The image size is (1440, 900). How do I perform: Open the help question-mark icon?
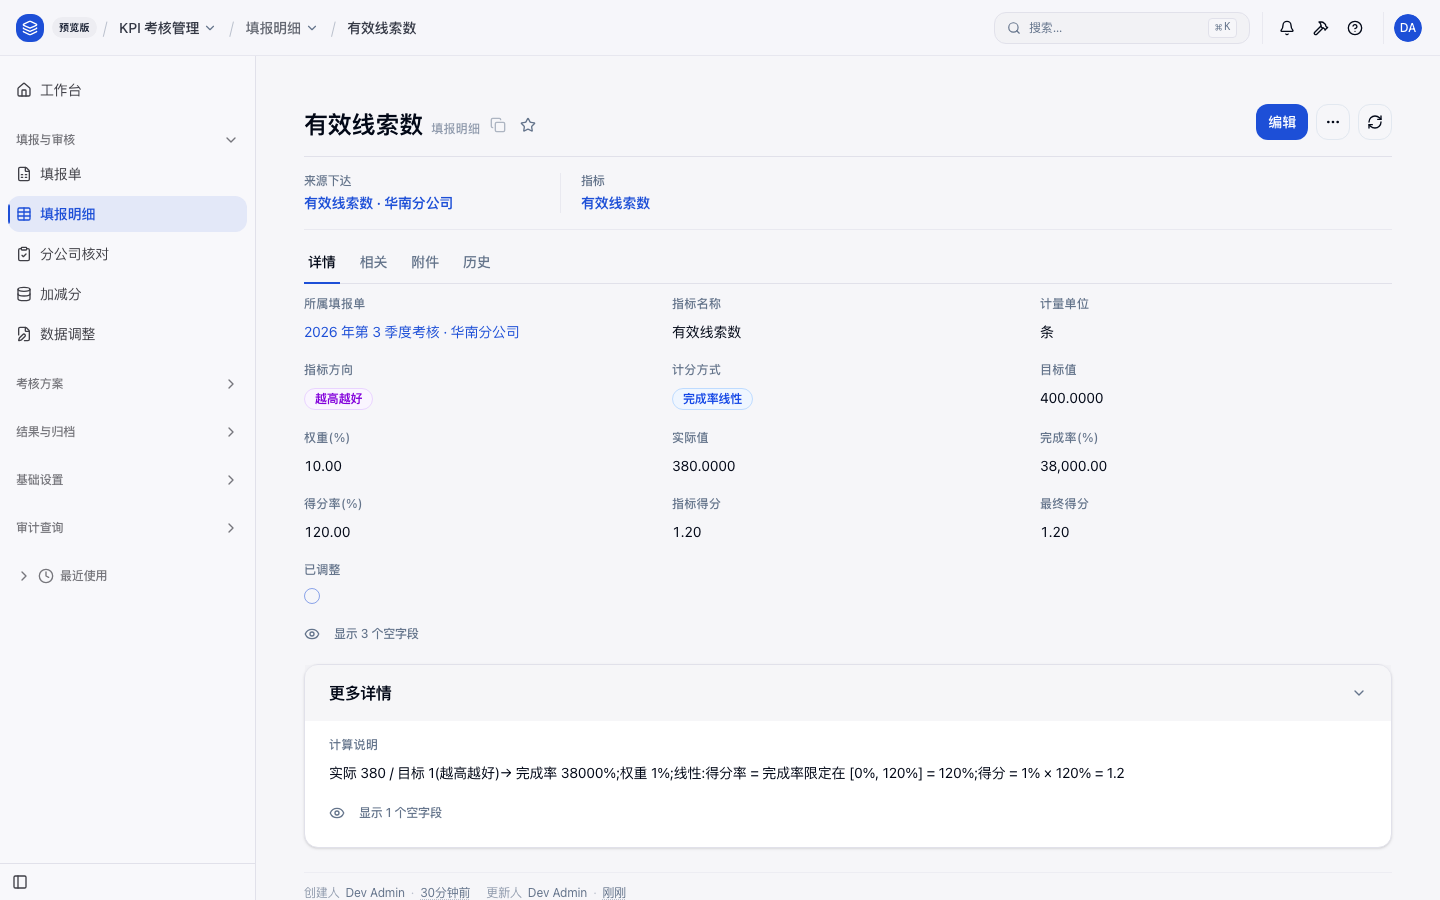tap(1355, 28)
